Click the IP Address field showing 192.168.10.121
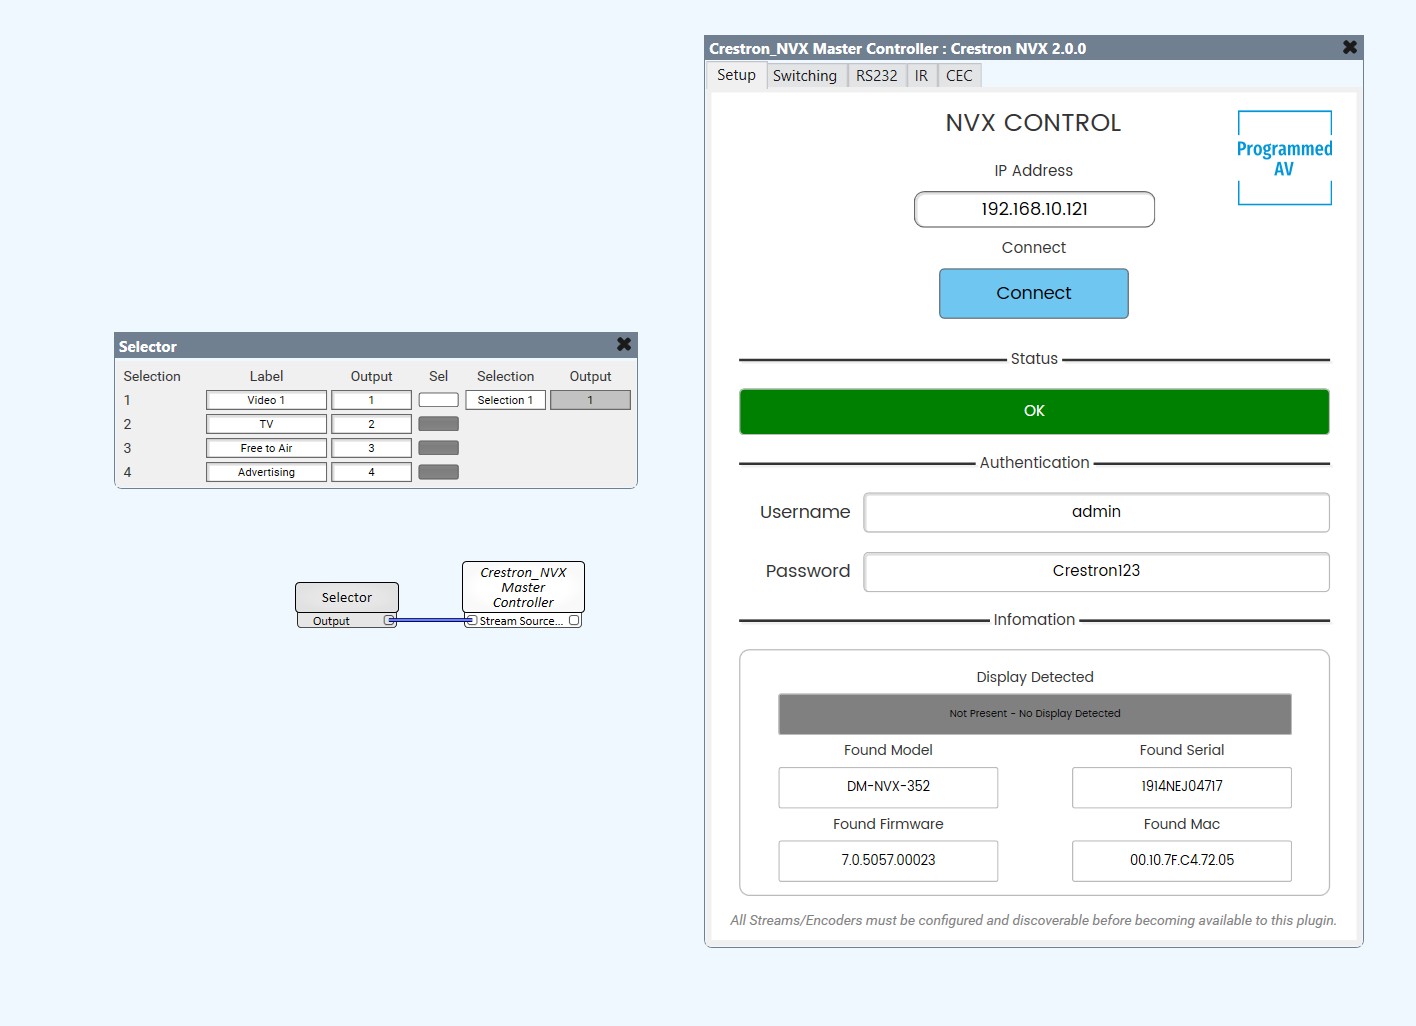This screenshot has width=1416, height=1026. pyautogui.click(x=1033, y=209)
